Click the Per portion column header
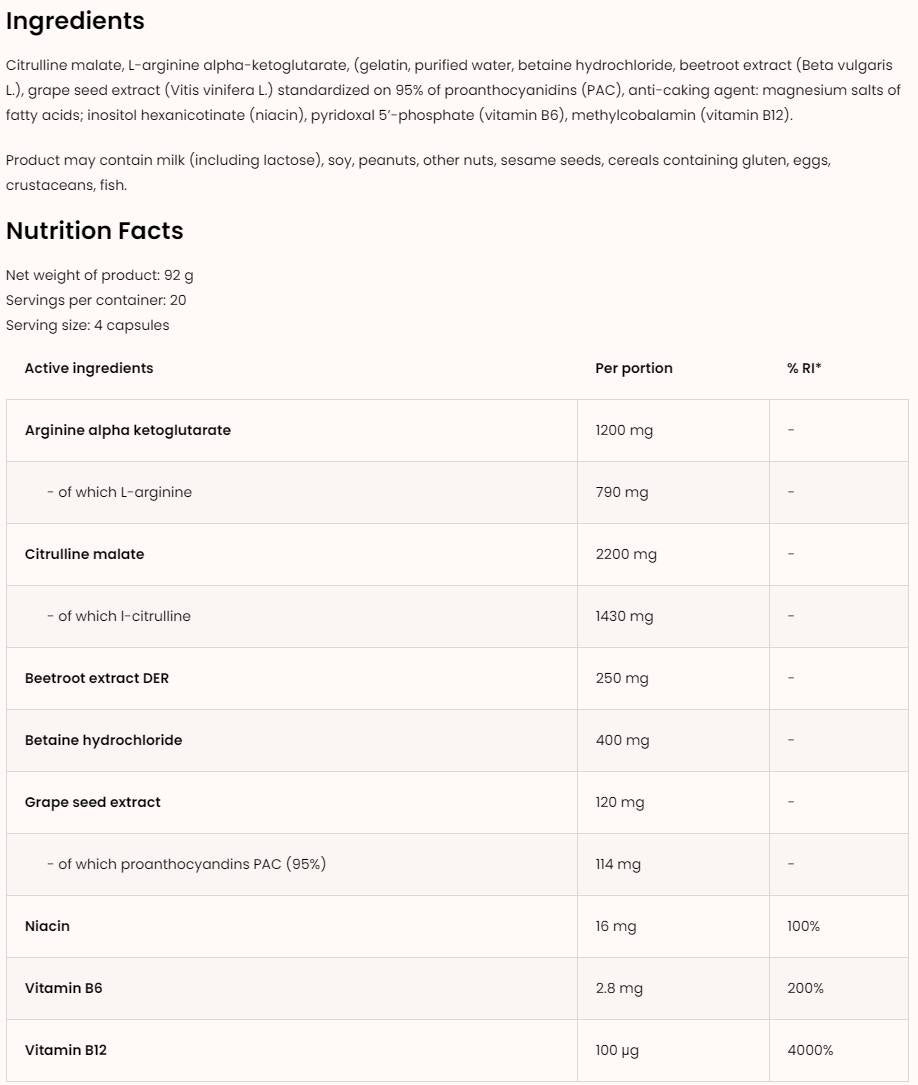918x1085 pixels. tap(634, 368)
